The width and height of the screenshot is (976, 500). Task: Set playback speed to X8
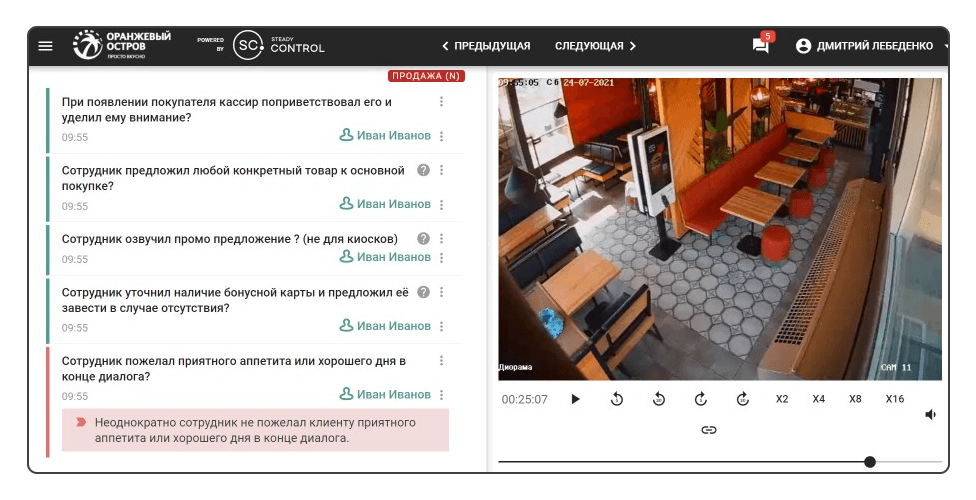(855, 399)
